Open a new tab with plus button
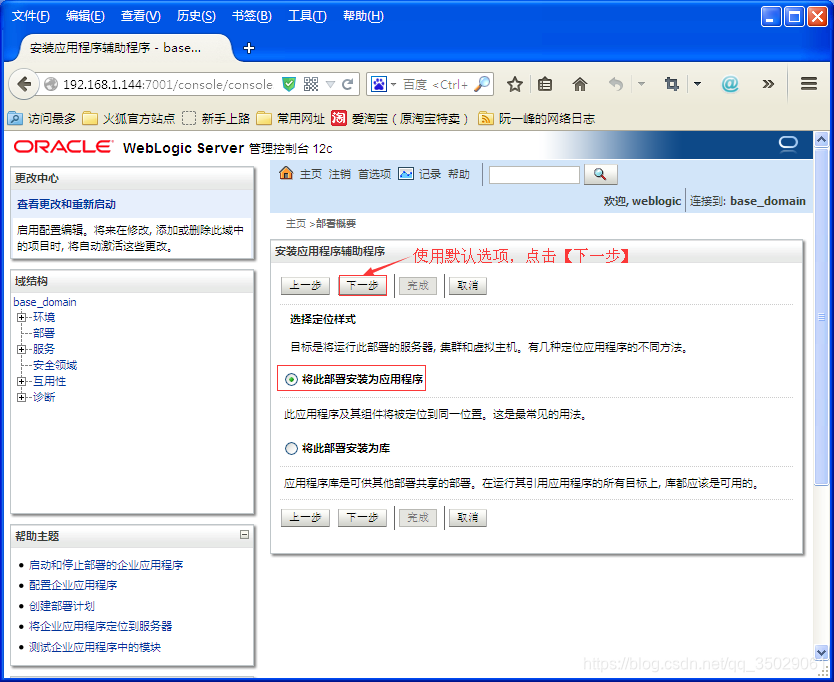834x682 pixels. (248, 48)
